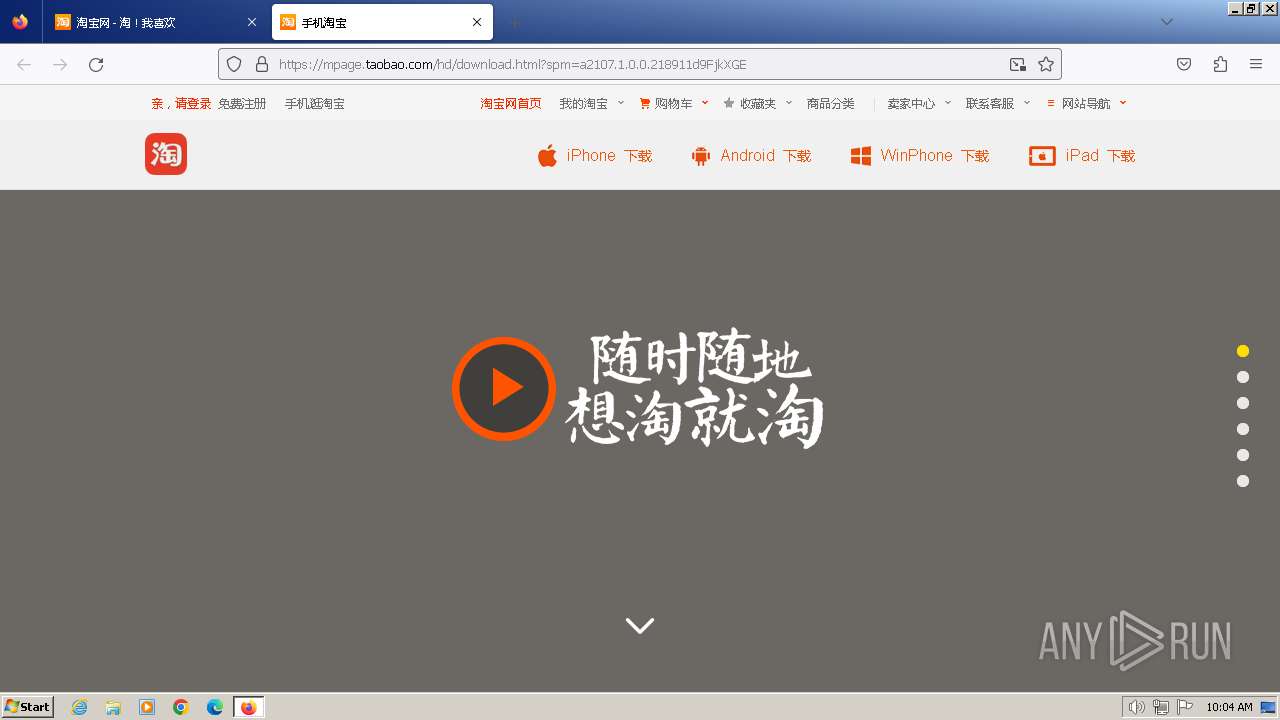Viewport: 1280px width, 720px height.
Task: Click 免费注册 registration link
Action: [x=242, y=103]
